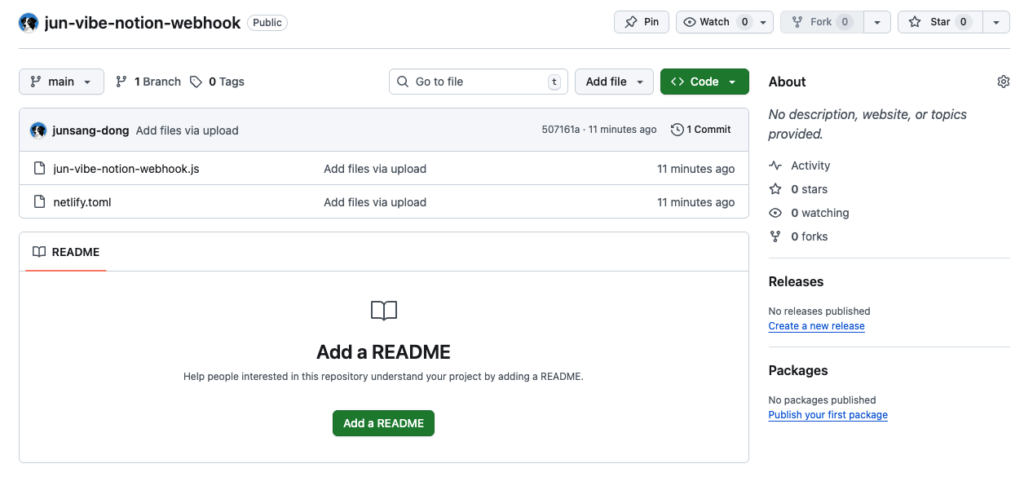Click the No packages published text
The image size is (1024, 477).
click(822, 400)
